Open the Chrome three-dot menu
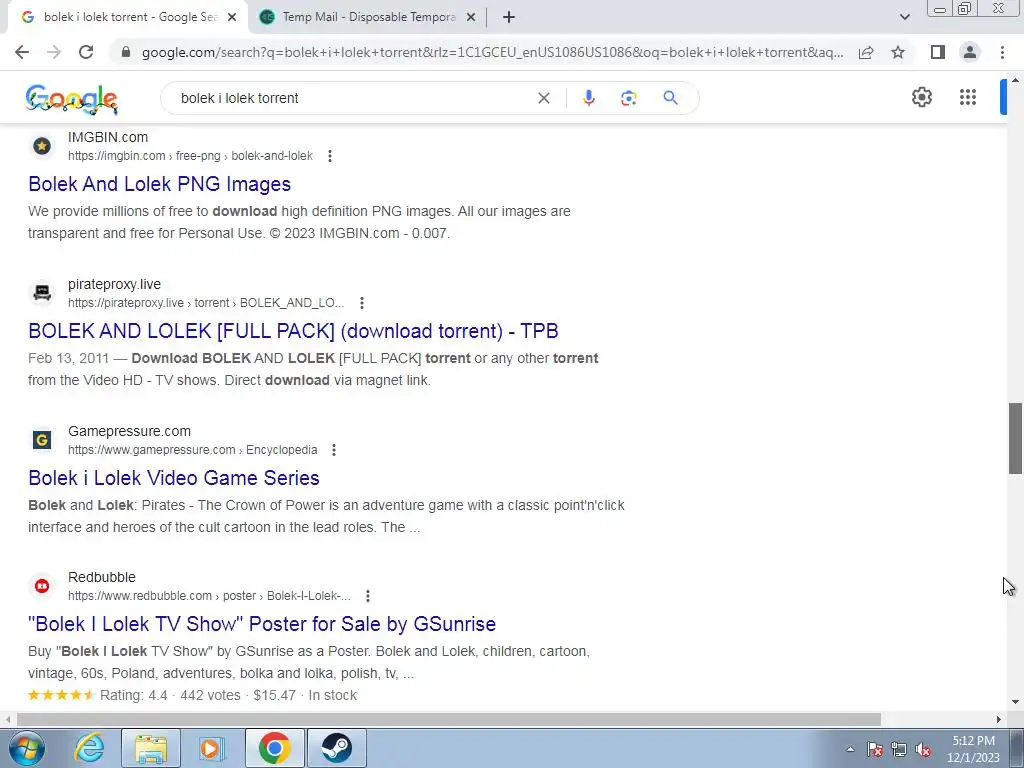The width and height of the screenshot is (1024, 768). (x=1002, y=52)
